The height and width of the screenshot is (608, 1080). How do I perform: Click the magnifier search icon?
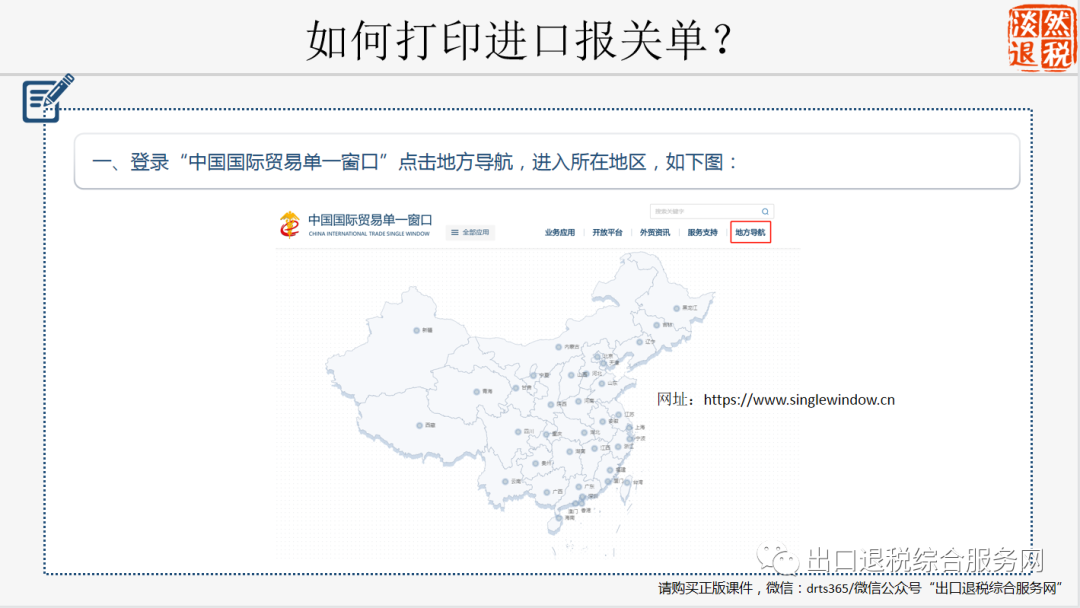click(765, 211)
